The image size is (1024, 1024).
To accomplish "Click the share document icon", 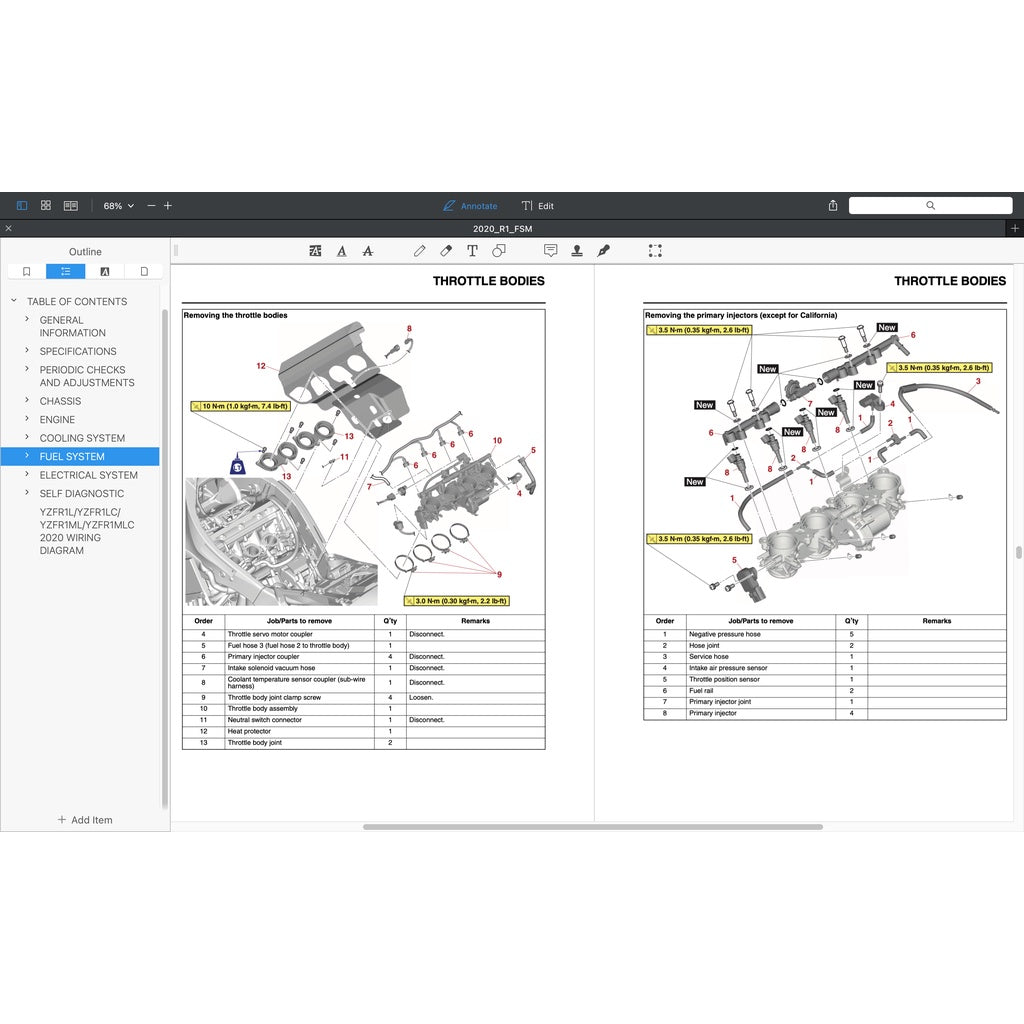I will tap(833, 206).
